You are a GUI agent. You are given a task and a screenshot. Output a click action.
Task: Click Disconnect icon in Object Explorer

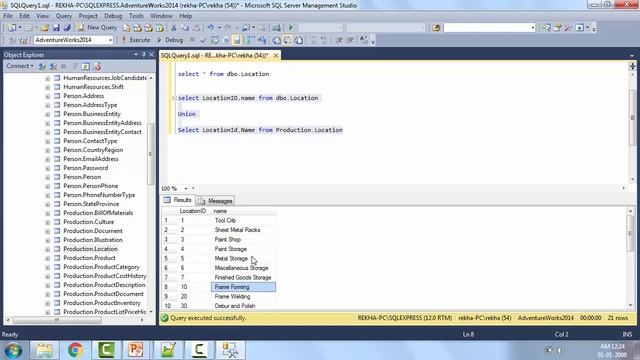[x=53, y=66]
